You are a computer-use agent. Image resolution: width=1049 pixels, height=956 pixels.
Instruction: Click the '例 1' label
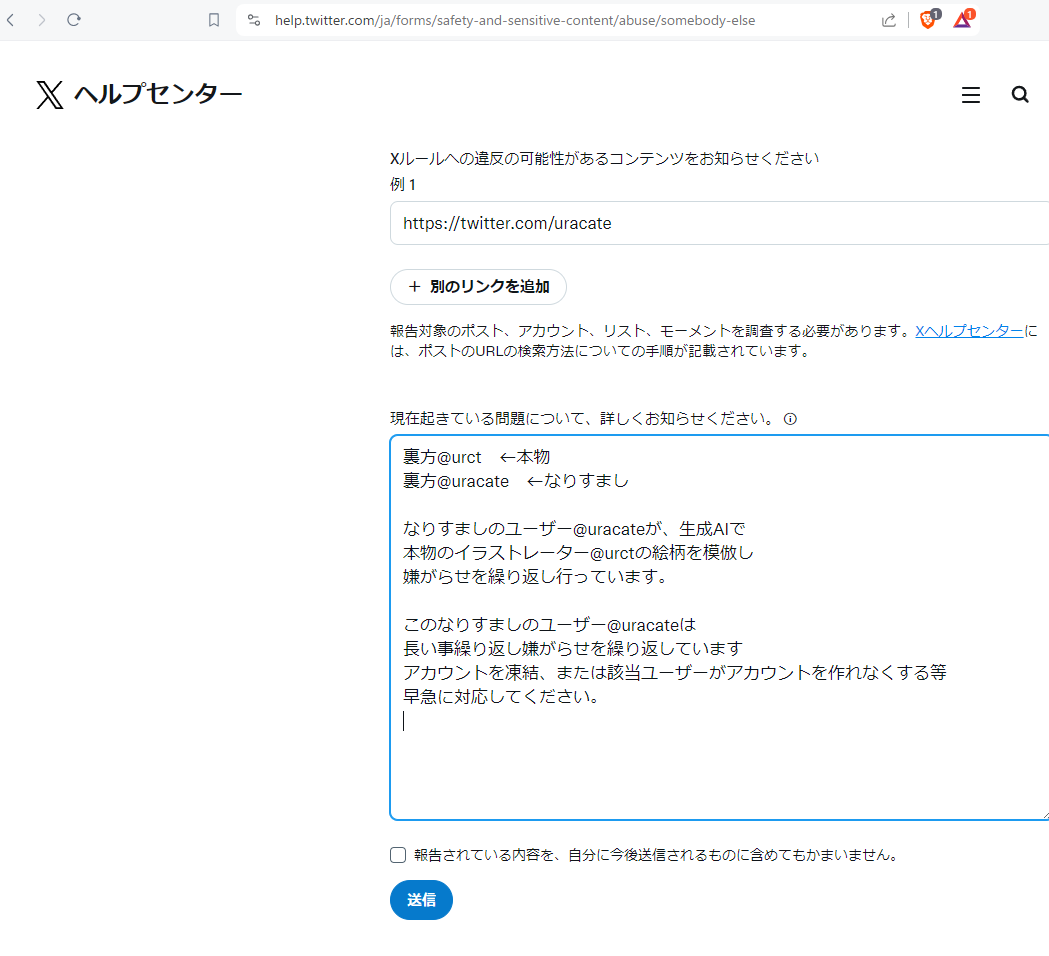pos(403,185)
